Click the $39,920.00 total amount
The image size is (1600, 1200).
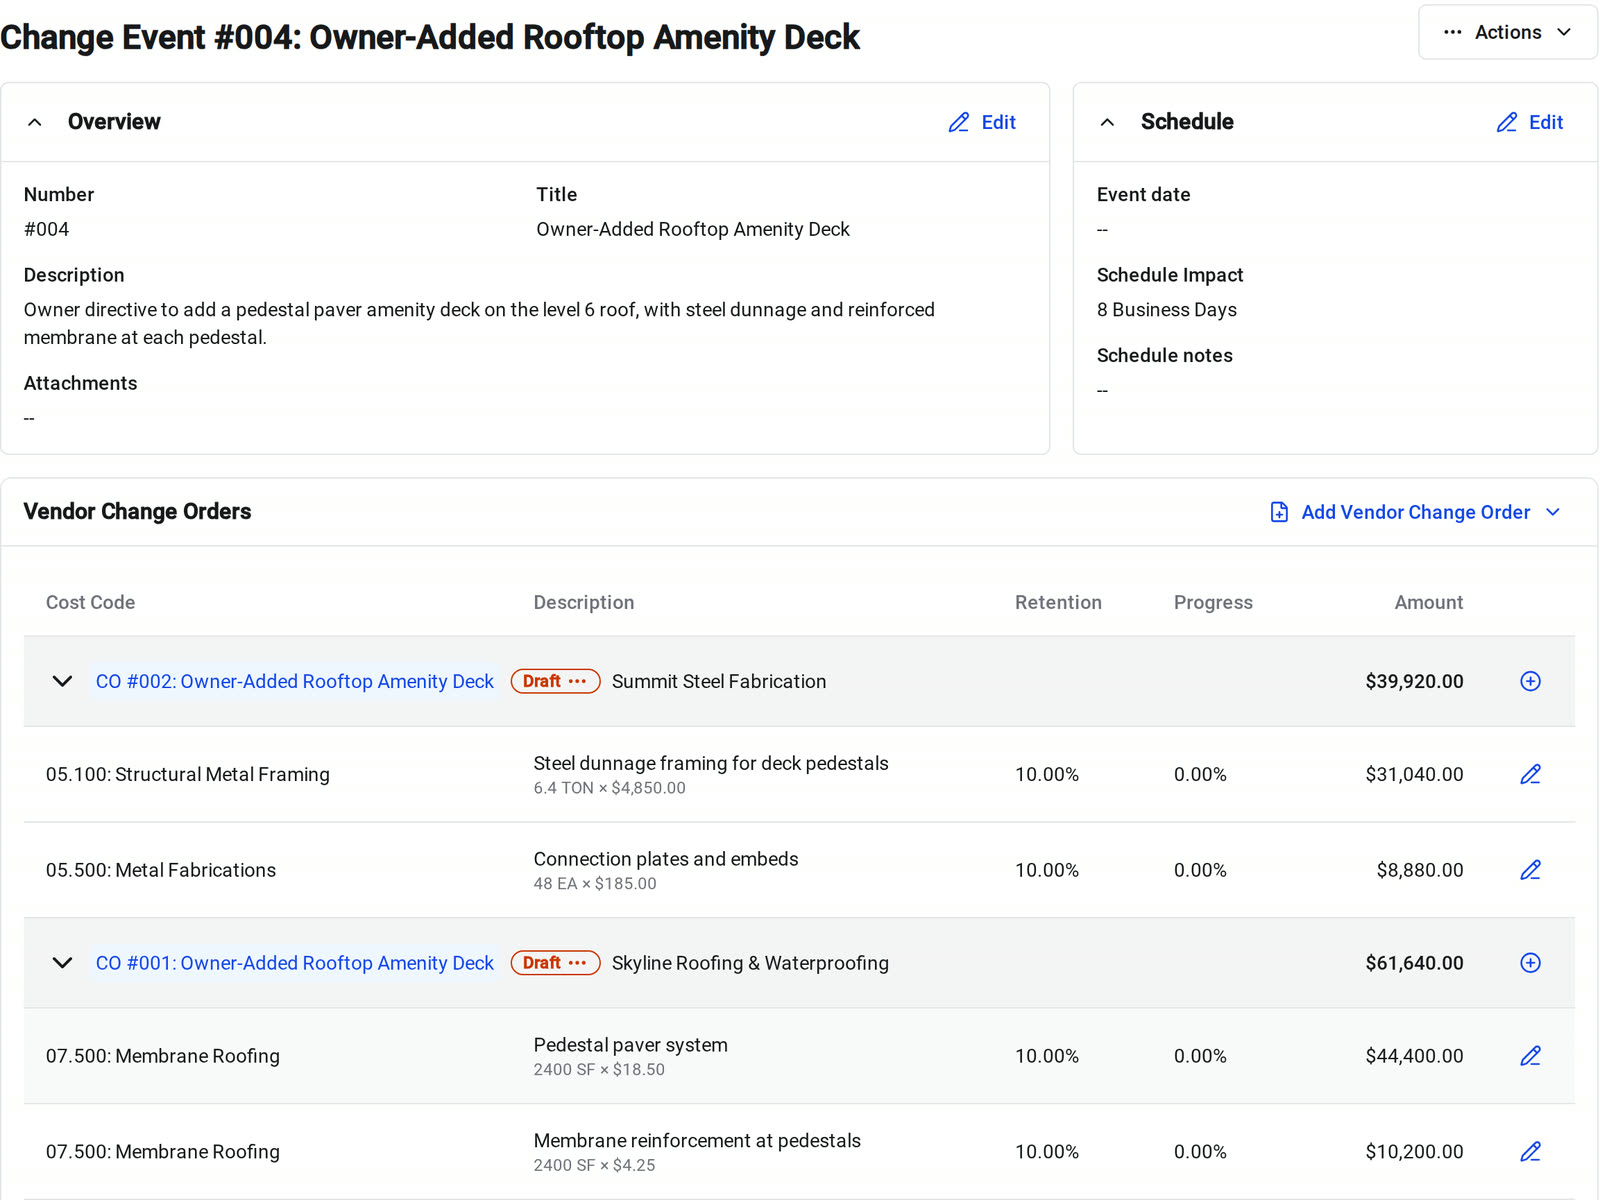tap(1414, 681)
